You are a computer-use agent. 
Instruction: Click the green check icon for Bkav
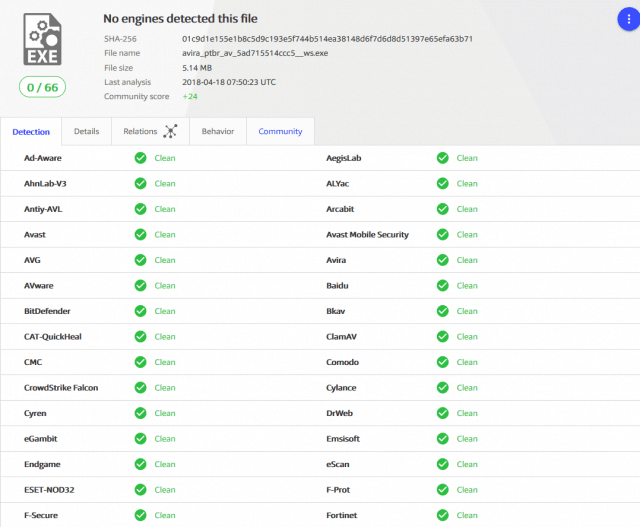pos(442,311)
